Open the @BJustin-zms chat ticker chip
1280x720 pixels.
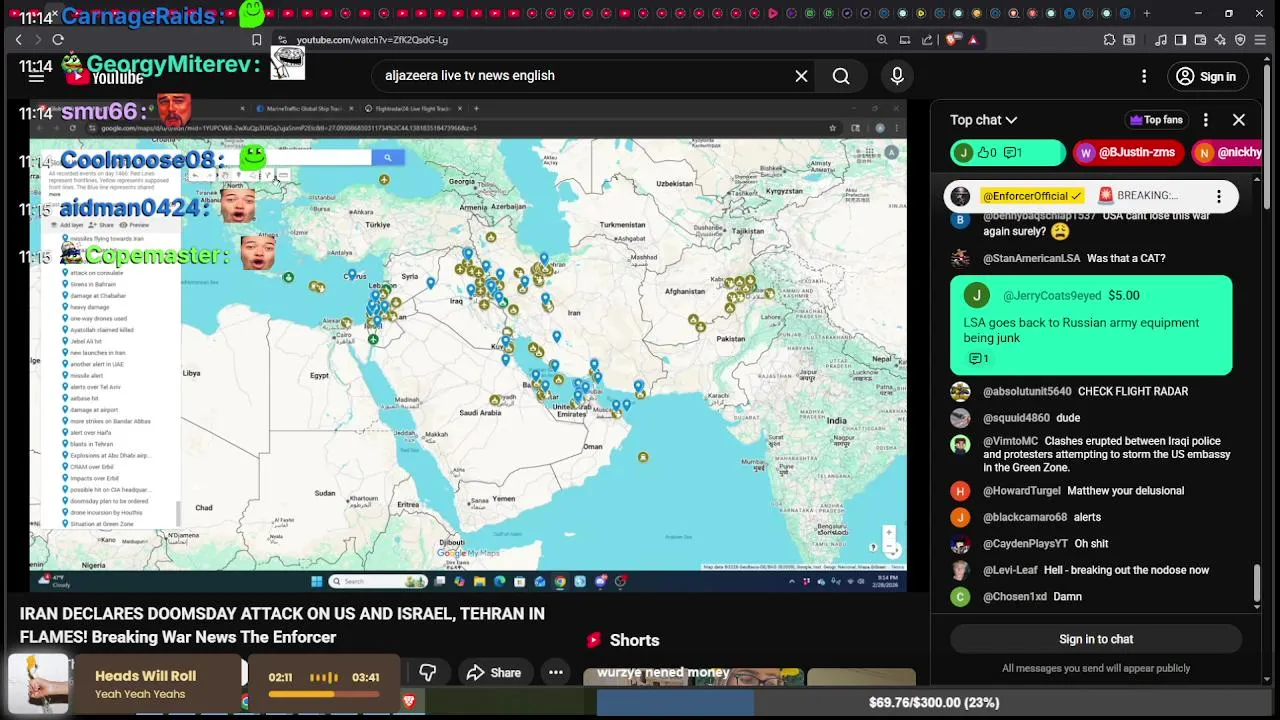[x=1128, y=153]
